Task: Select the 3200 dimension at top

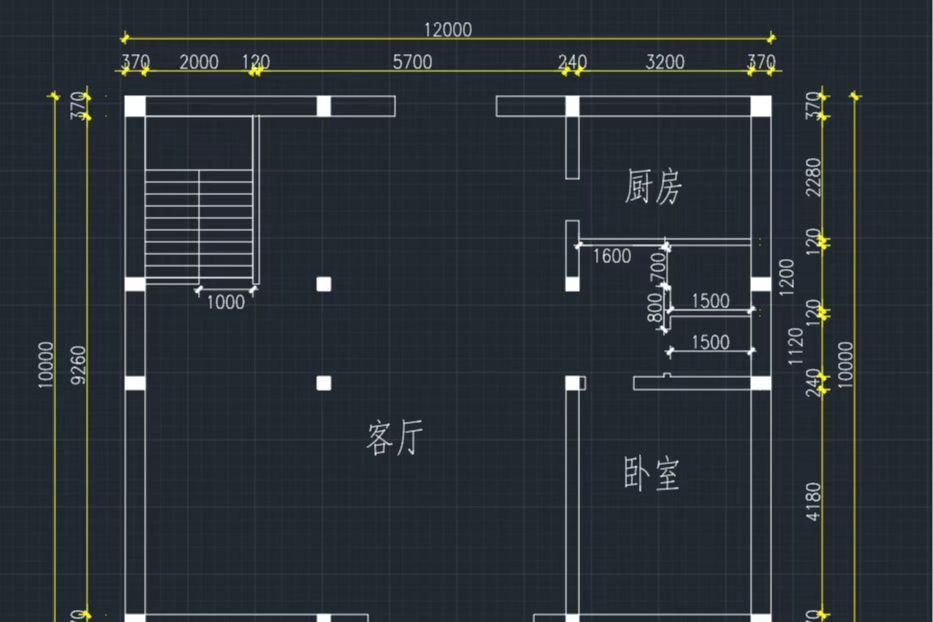Action: pyautogui.click(x=665, y=62)
